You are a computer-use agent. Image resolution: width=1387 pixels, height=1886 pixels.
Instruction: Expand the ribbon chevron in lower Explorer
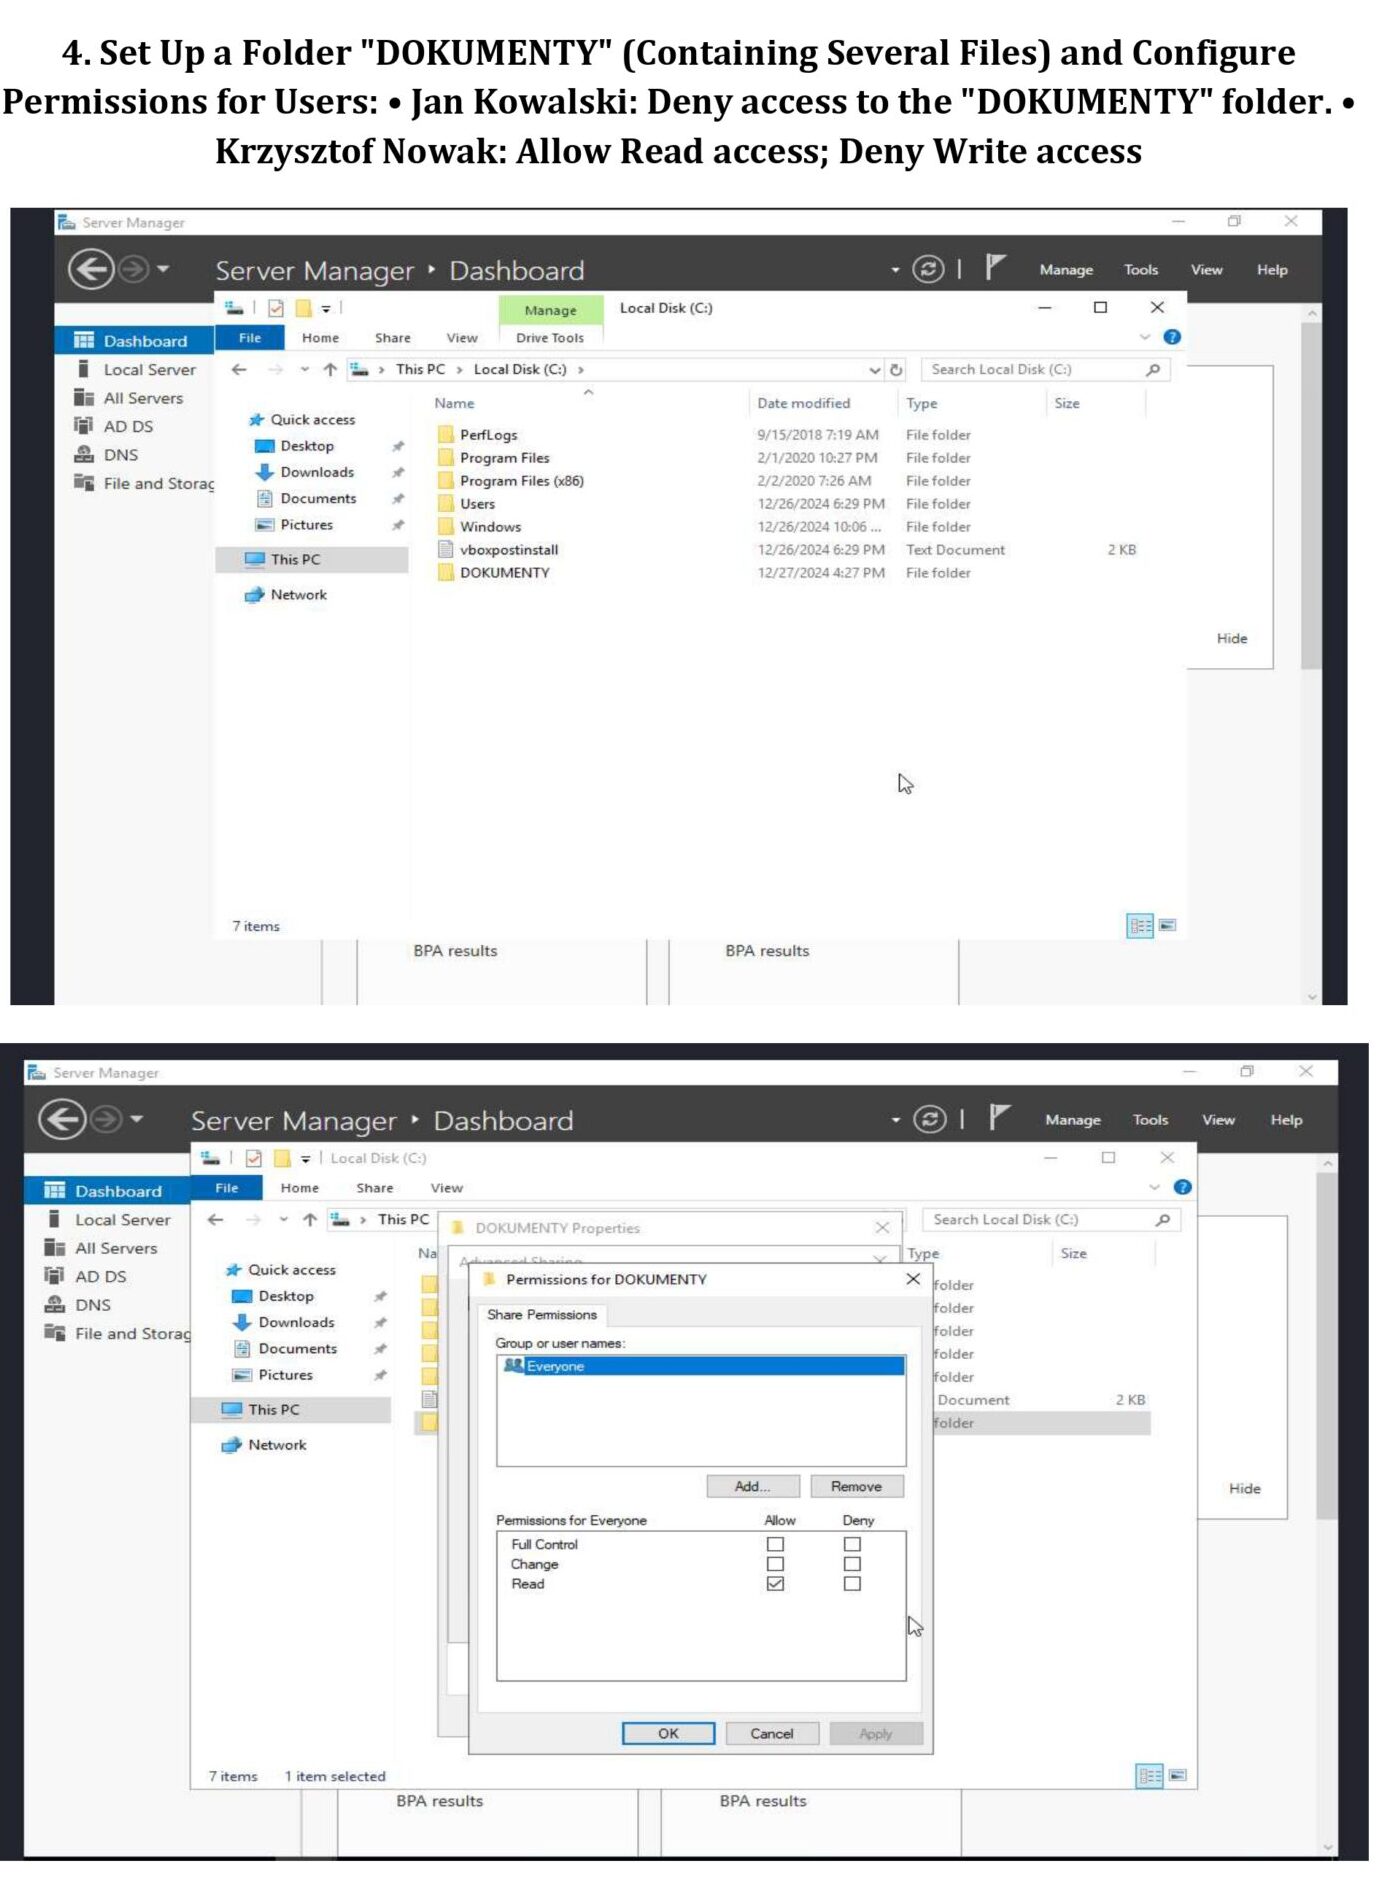(1155, 1188)
